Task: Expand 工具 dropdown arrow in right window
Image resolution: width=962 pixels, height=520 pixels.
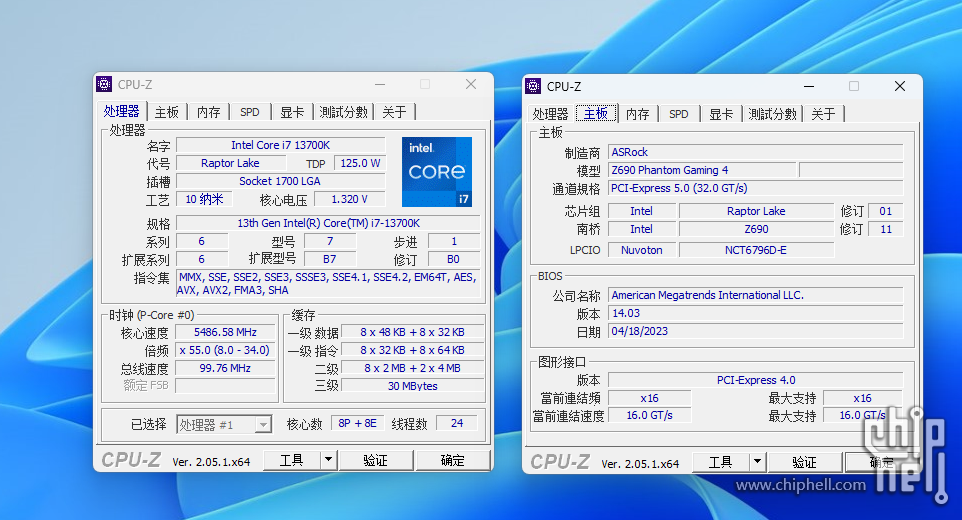Action: (x=758, y=462)
